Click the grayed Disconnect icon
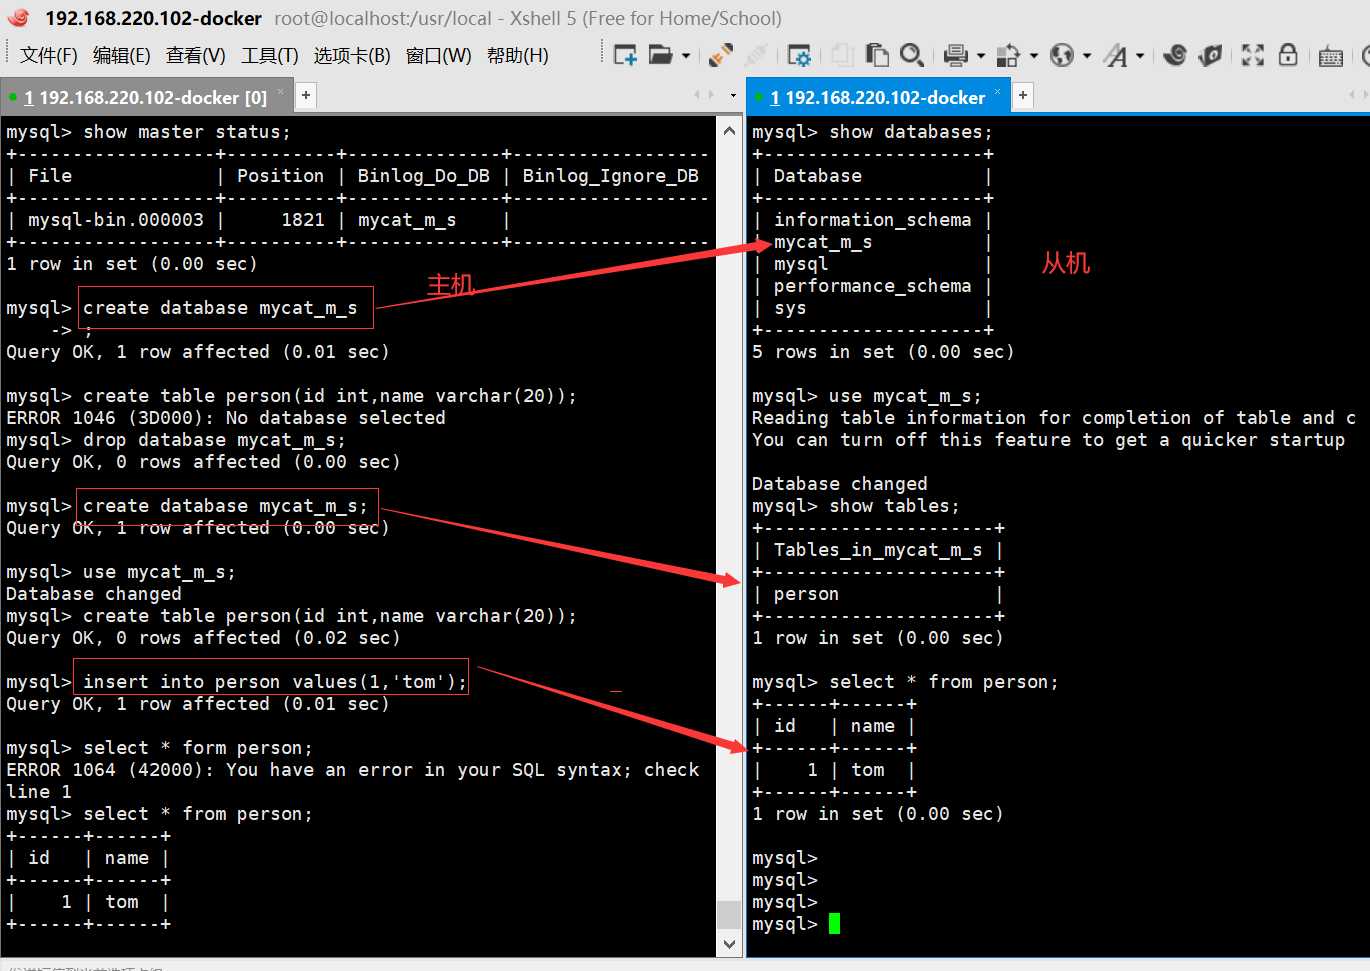Viewport: 1370px width, 971px height. click(756, 55)
